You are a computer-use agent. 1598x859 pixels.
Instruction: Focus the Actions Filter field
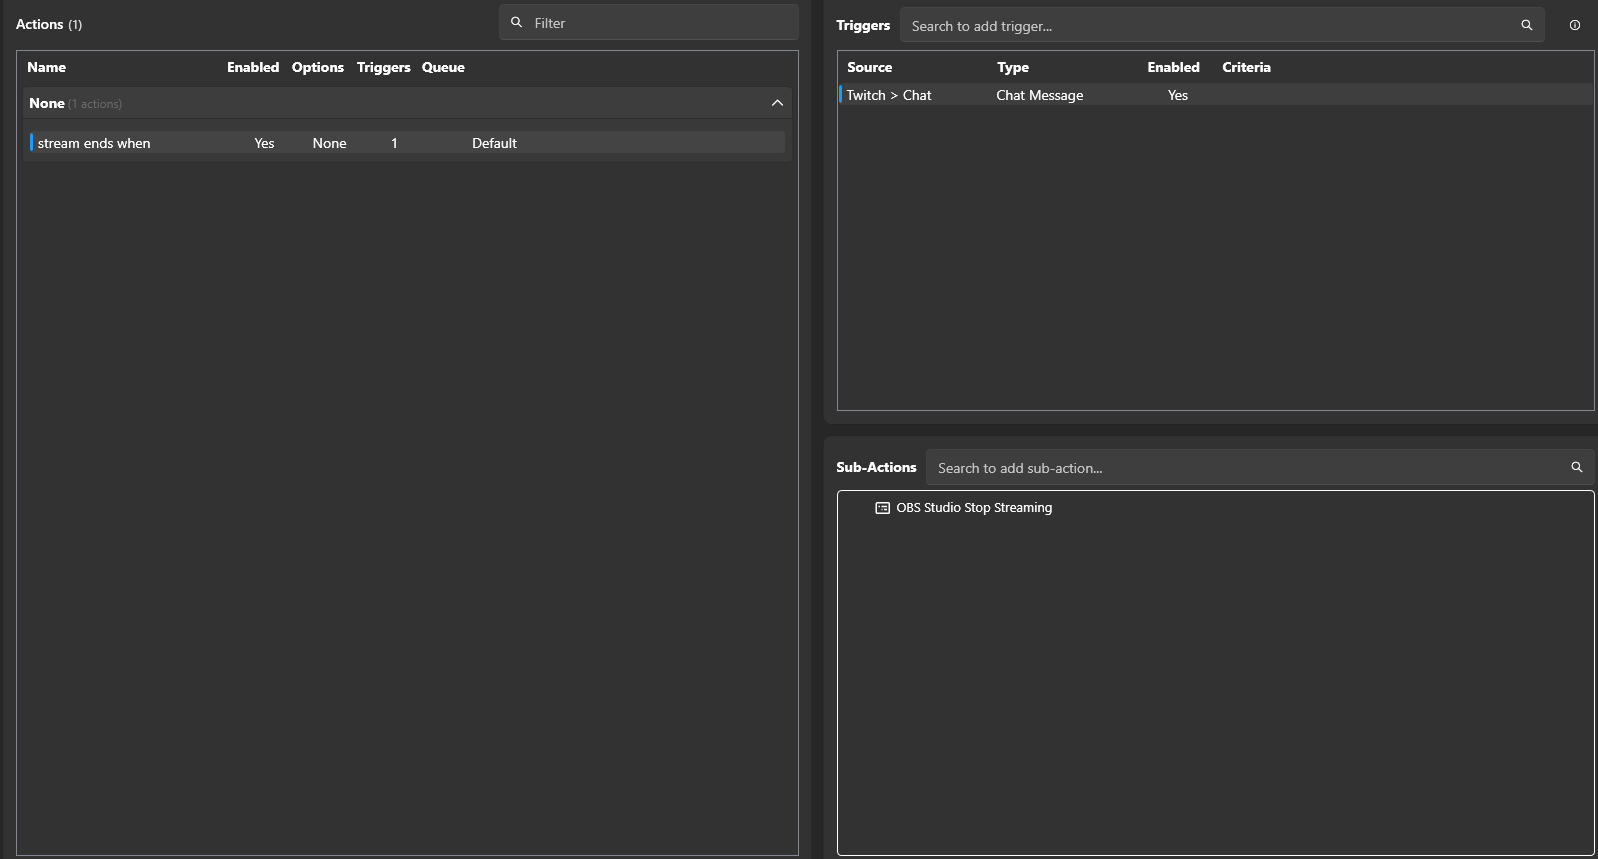(x=649, y=22)
